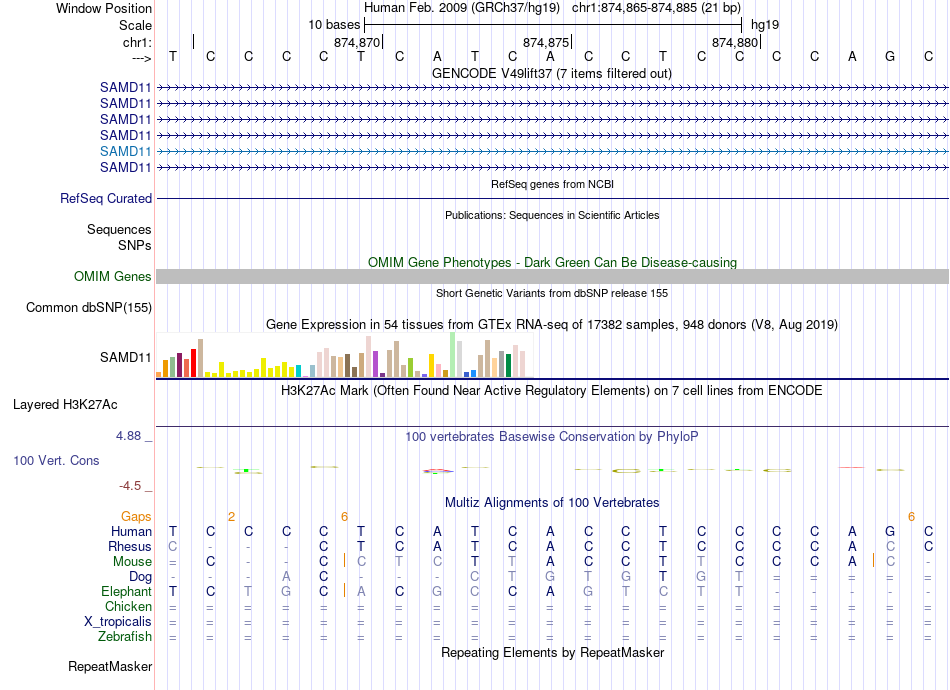The image size is (950, 690).
Task: Click the purple bar in GTEx expression chart
Action: point(376,365)
